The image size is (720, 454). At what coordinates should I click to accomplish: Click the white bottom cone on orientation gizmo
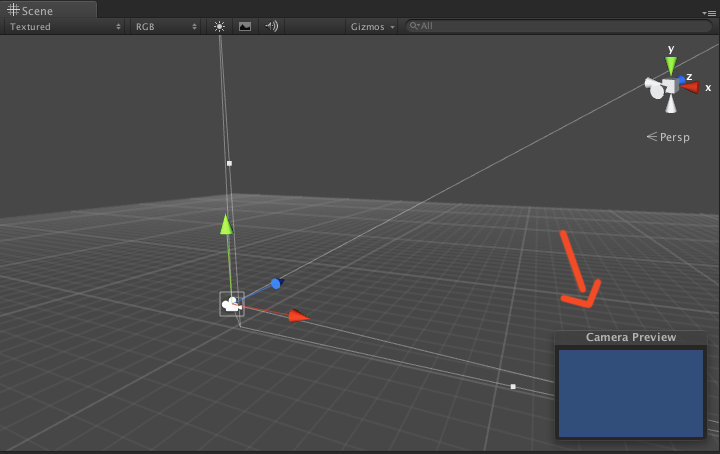point(671,104)
